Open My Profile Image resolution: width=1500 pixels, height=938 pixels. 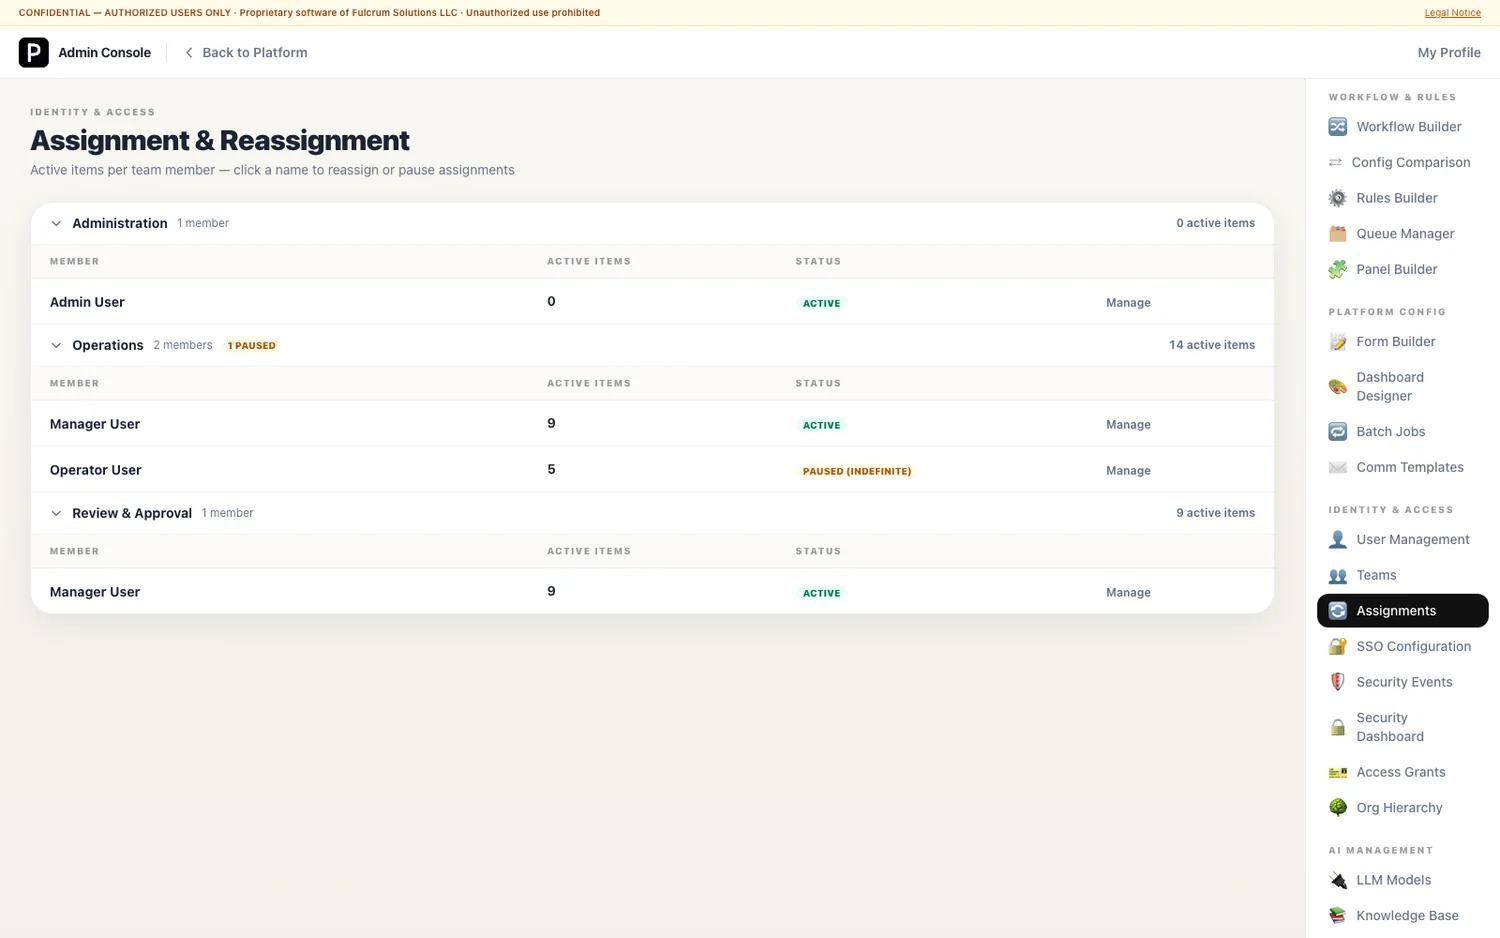[1448, 53]
